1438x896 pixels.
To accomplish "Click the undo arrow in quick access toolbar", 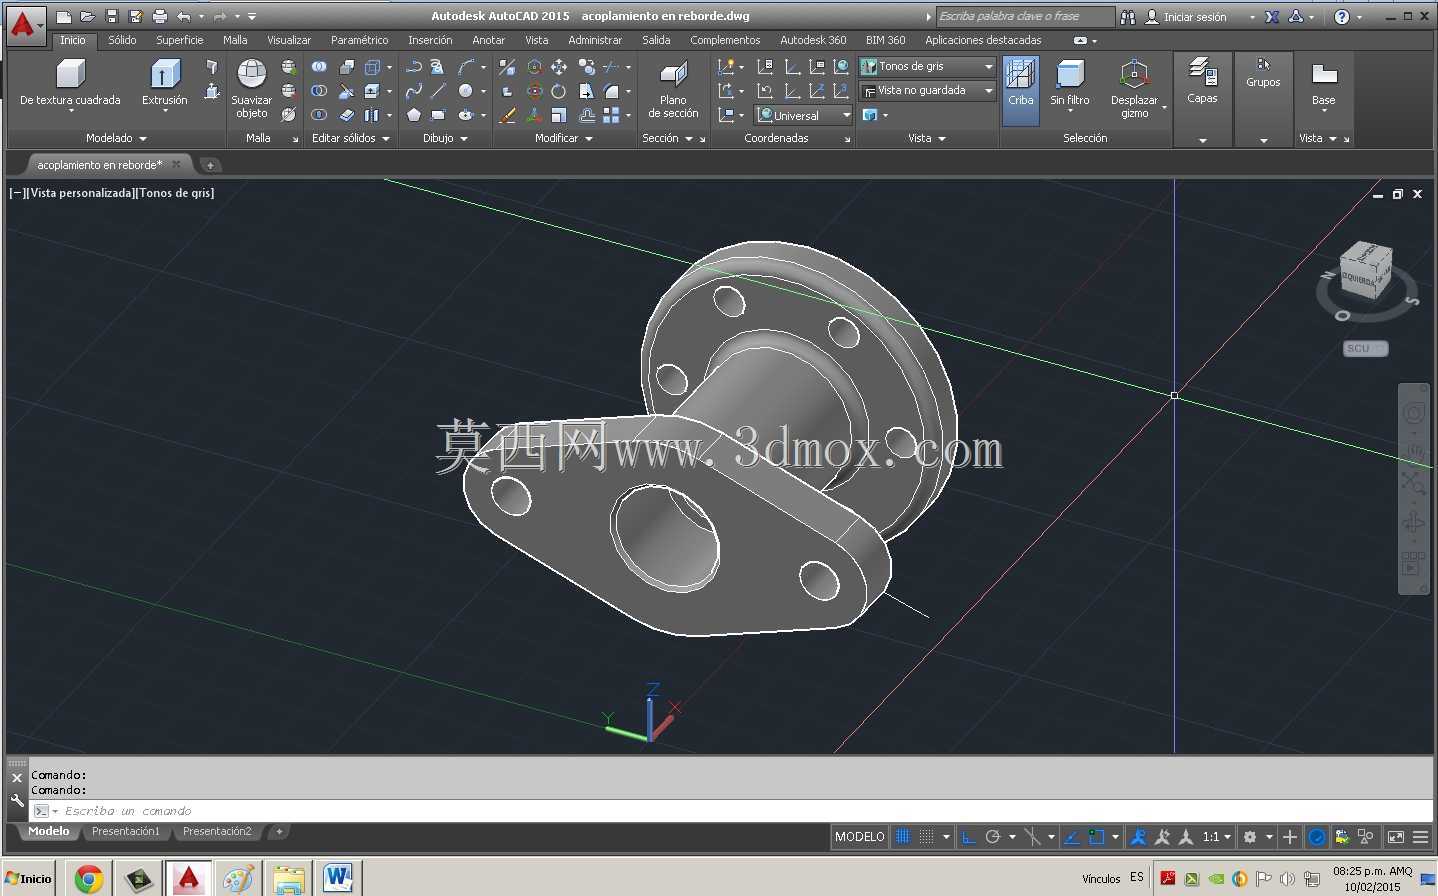I will pos(184,16).
